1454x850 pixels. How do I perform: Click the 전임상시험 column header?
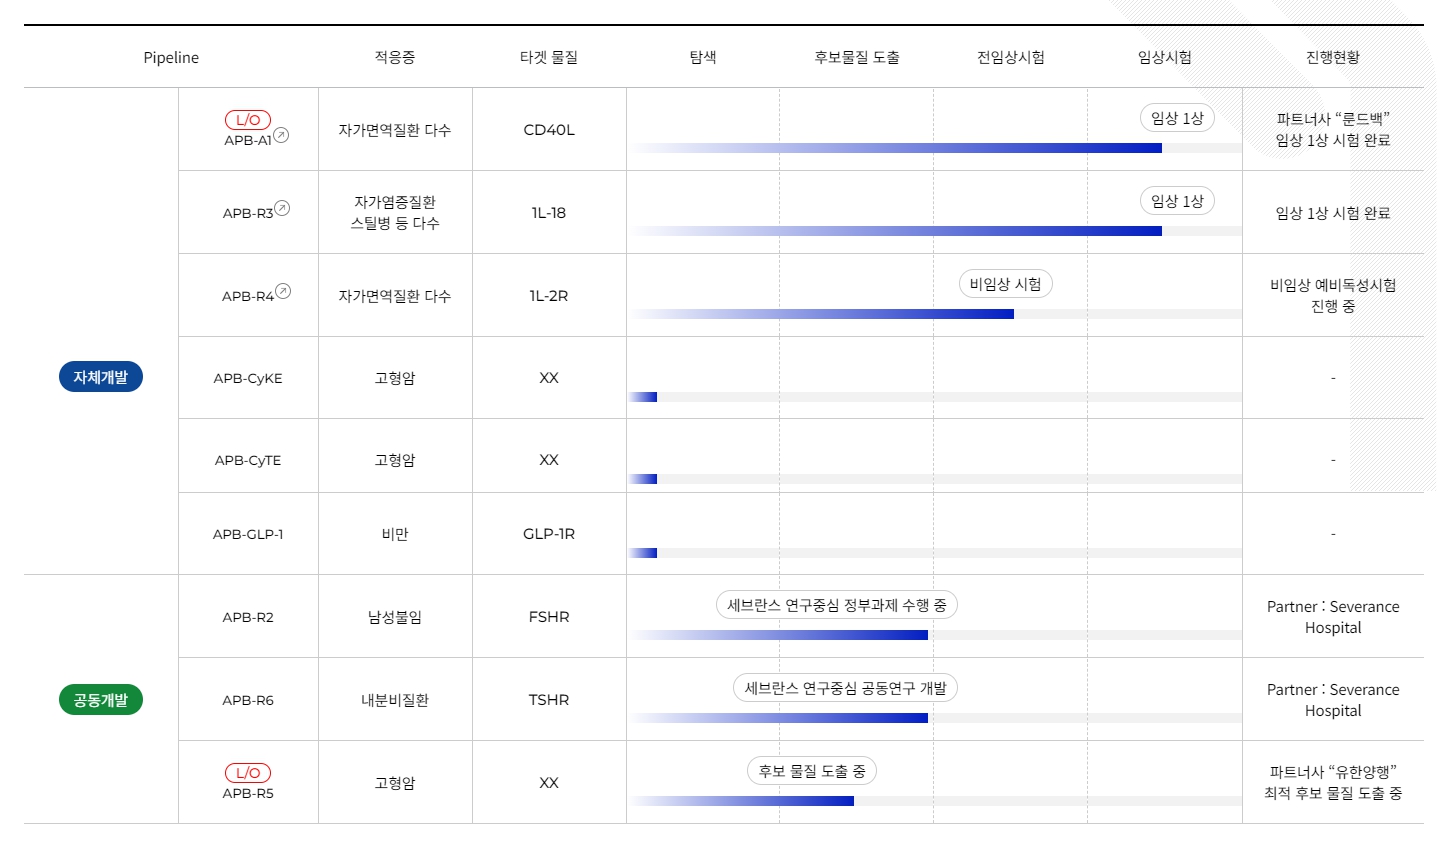tap(1011, 58)
